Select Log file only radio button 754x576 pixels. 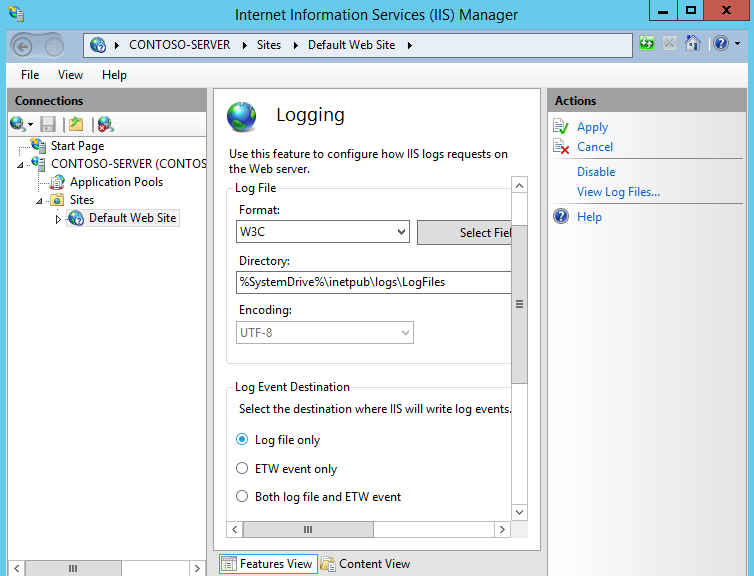(242, 439)
